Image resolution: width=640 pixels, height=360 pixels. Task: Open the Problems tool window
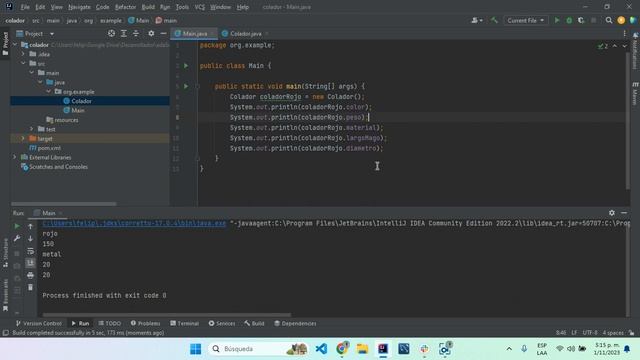(x=145, y=323)
